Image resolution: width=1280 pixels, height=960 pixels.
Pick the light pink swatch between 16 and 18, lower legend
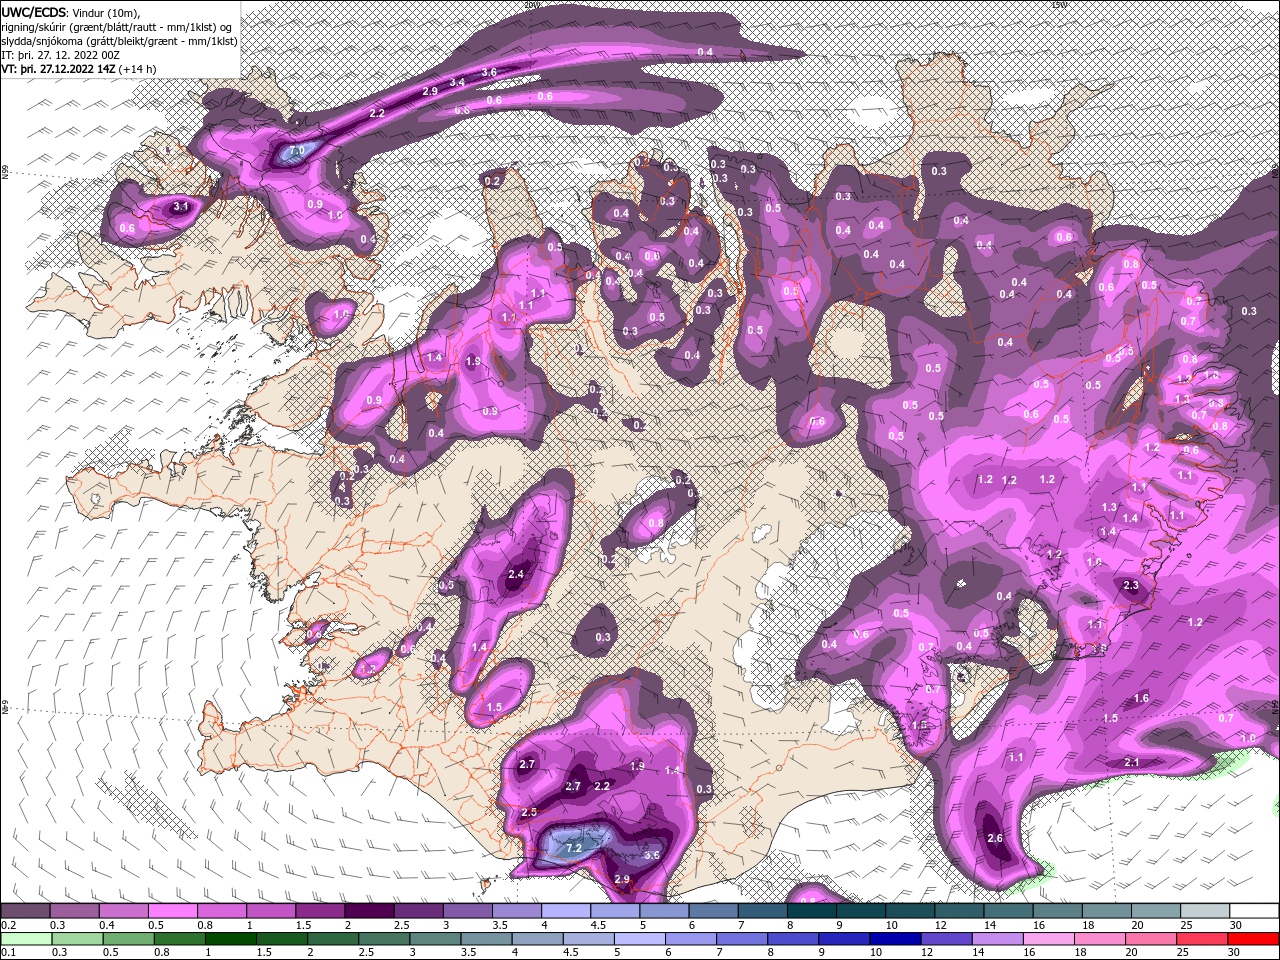click(1049, 938)
